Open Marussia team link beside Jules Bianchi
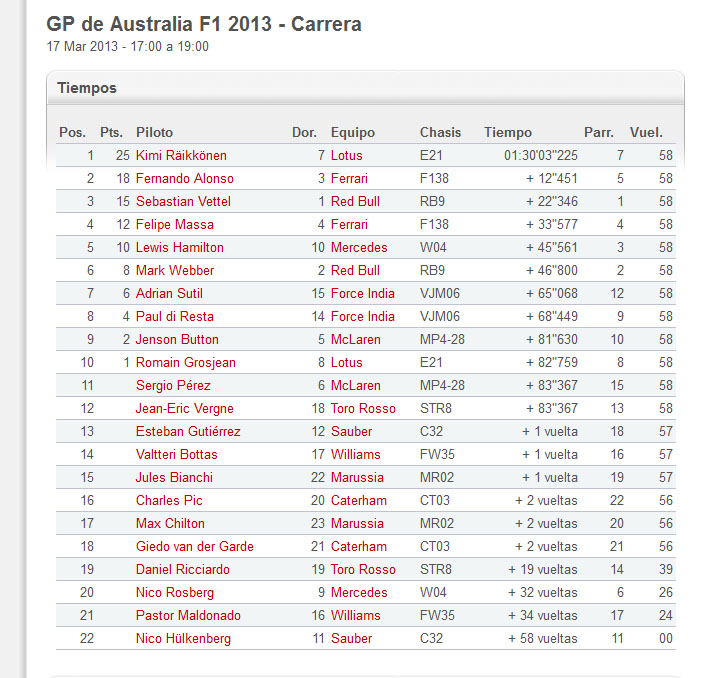The height and width of the screenshot is (678, 701). [x=357, y=478]
